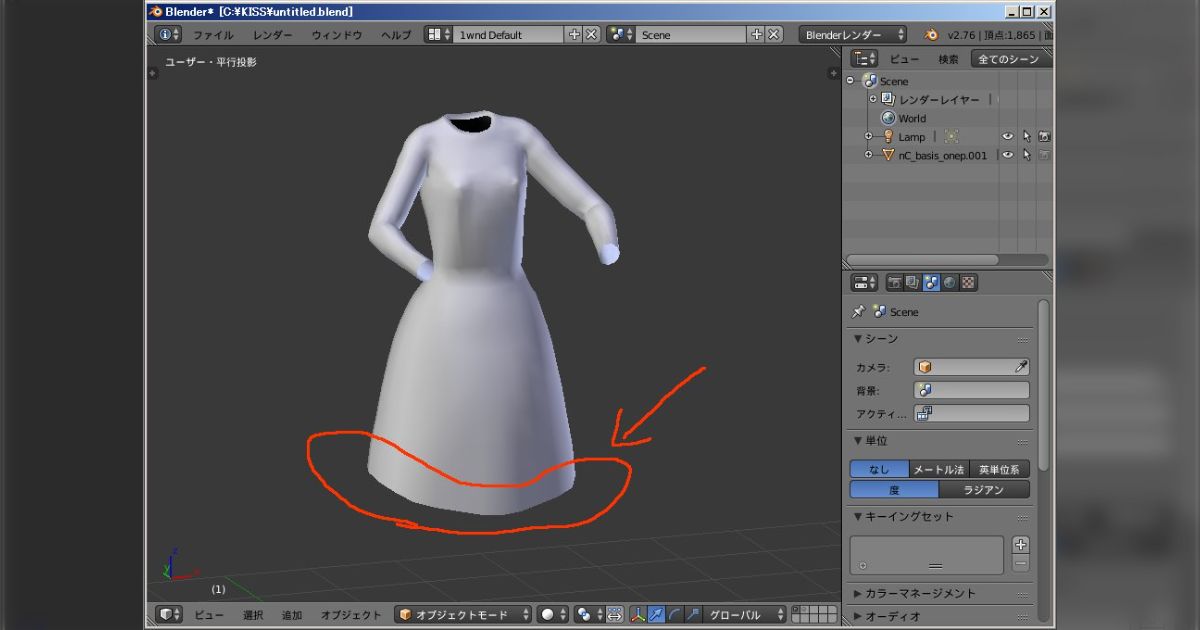Click the mesh triangle icon of nC_basis_onep.001
This screenshot has width=1200, height=630.
click(888, 154)
